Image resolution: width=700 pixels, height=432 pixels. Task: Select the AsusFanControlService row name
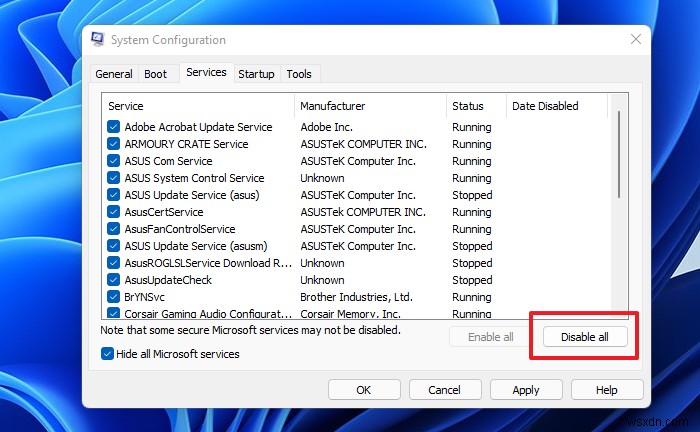tap(180, 229)
